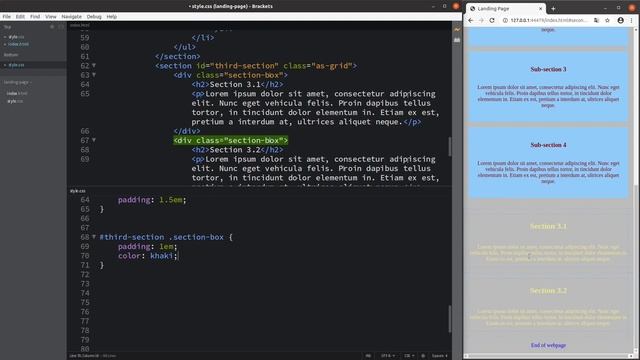
Task: Open Chrome profile avatar menu
Action: (x=620, y=20)
